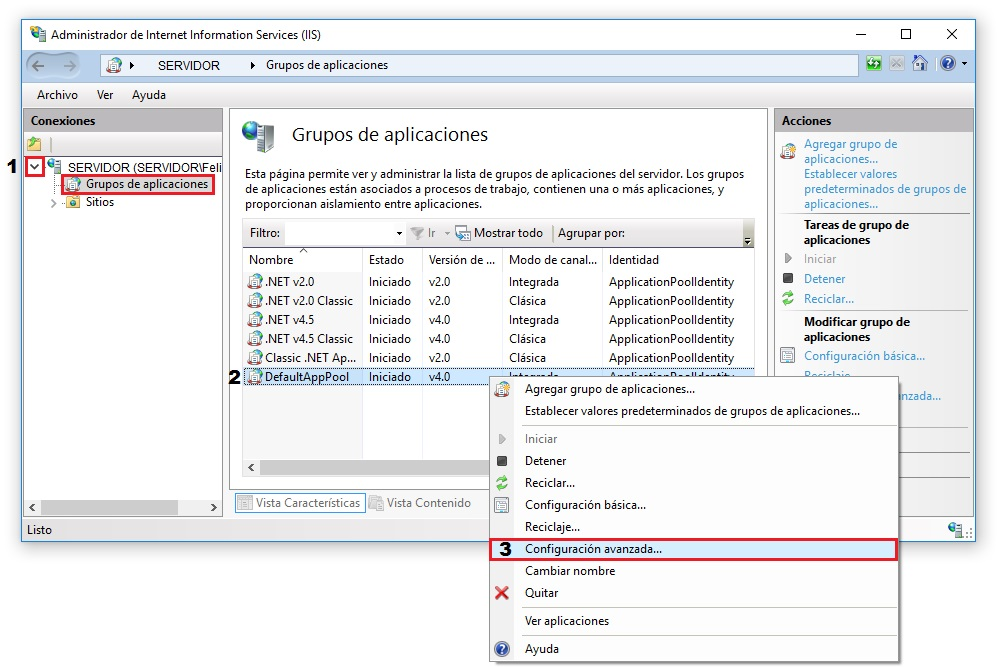Click the Home icon in top toolbar
The height and width of the screenshot is (667, 1002).
[x=920, y=63]
